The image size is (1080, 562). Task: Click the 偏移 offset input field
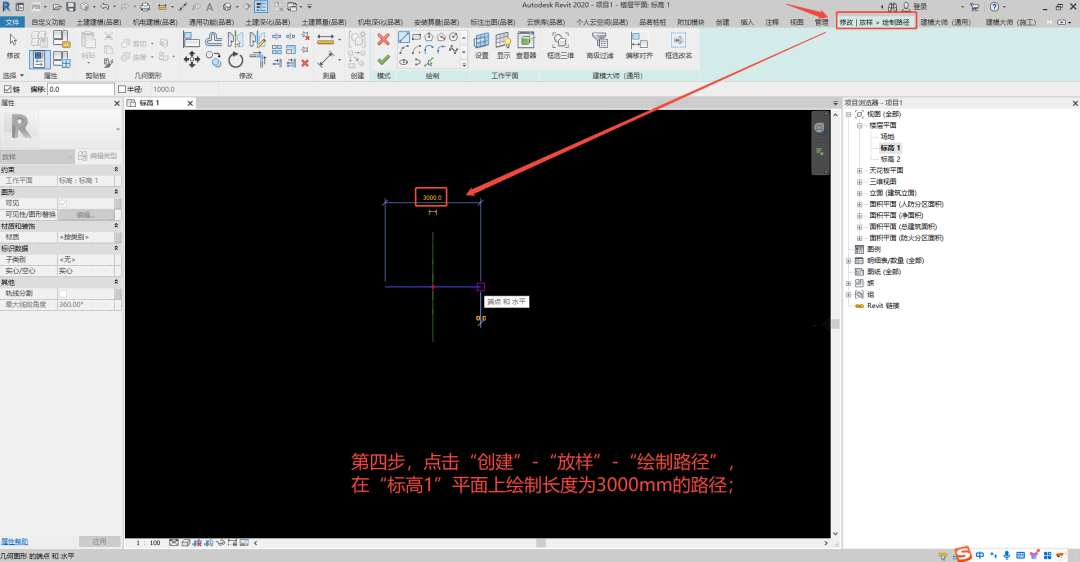click(80, 90)
